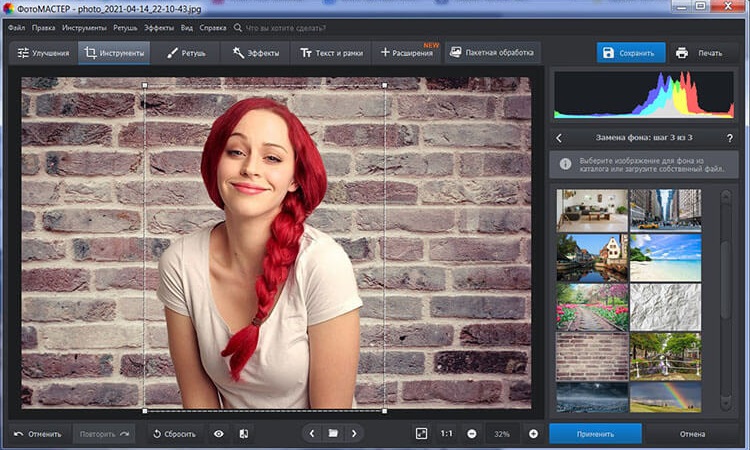The height and width of the screenshot is (450, 750).
Task: Click the background catalog vertical scrollbar
Action: click(x=724, y=275)
